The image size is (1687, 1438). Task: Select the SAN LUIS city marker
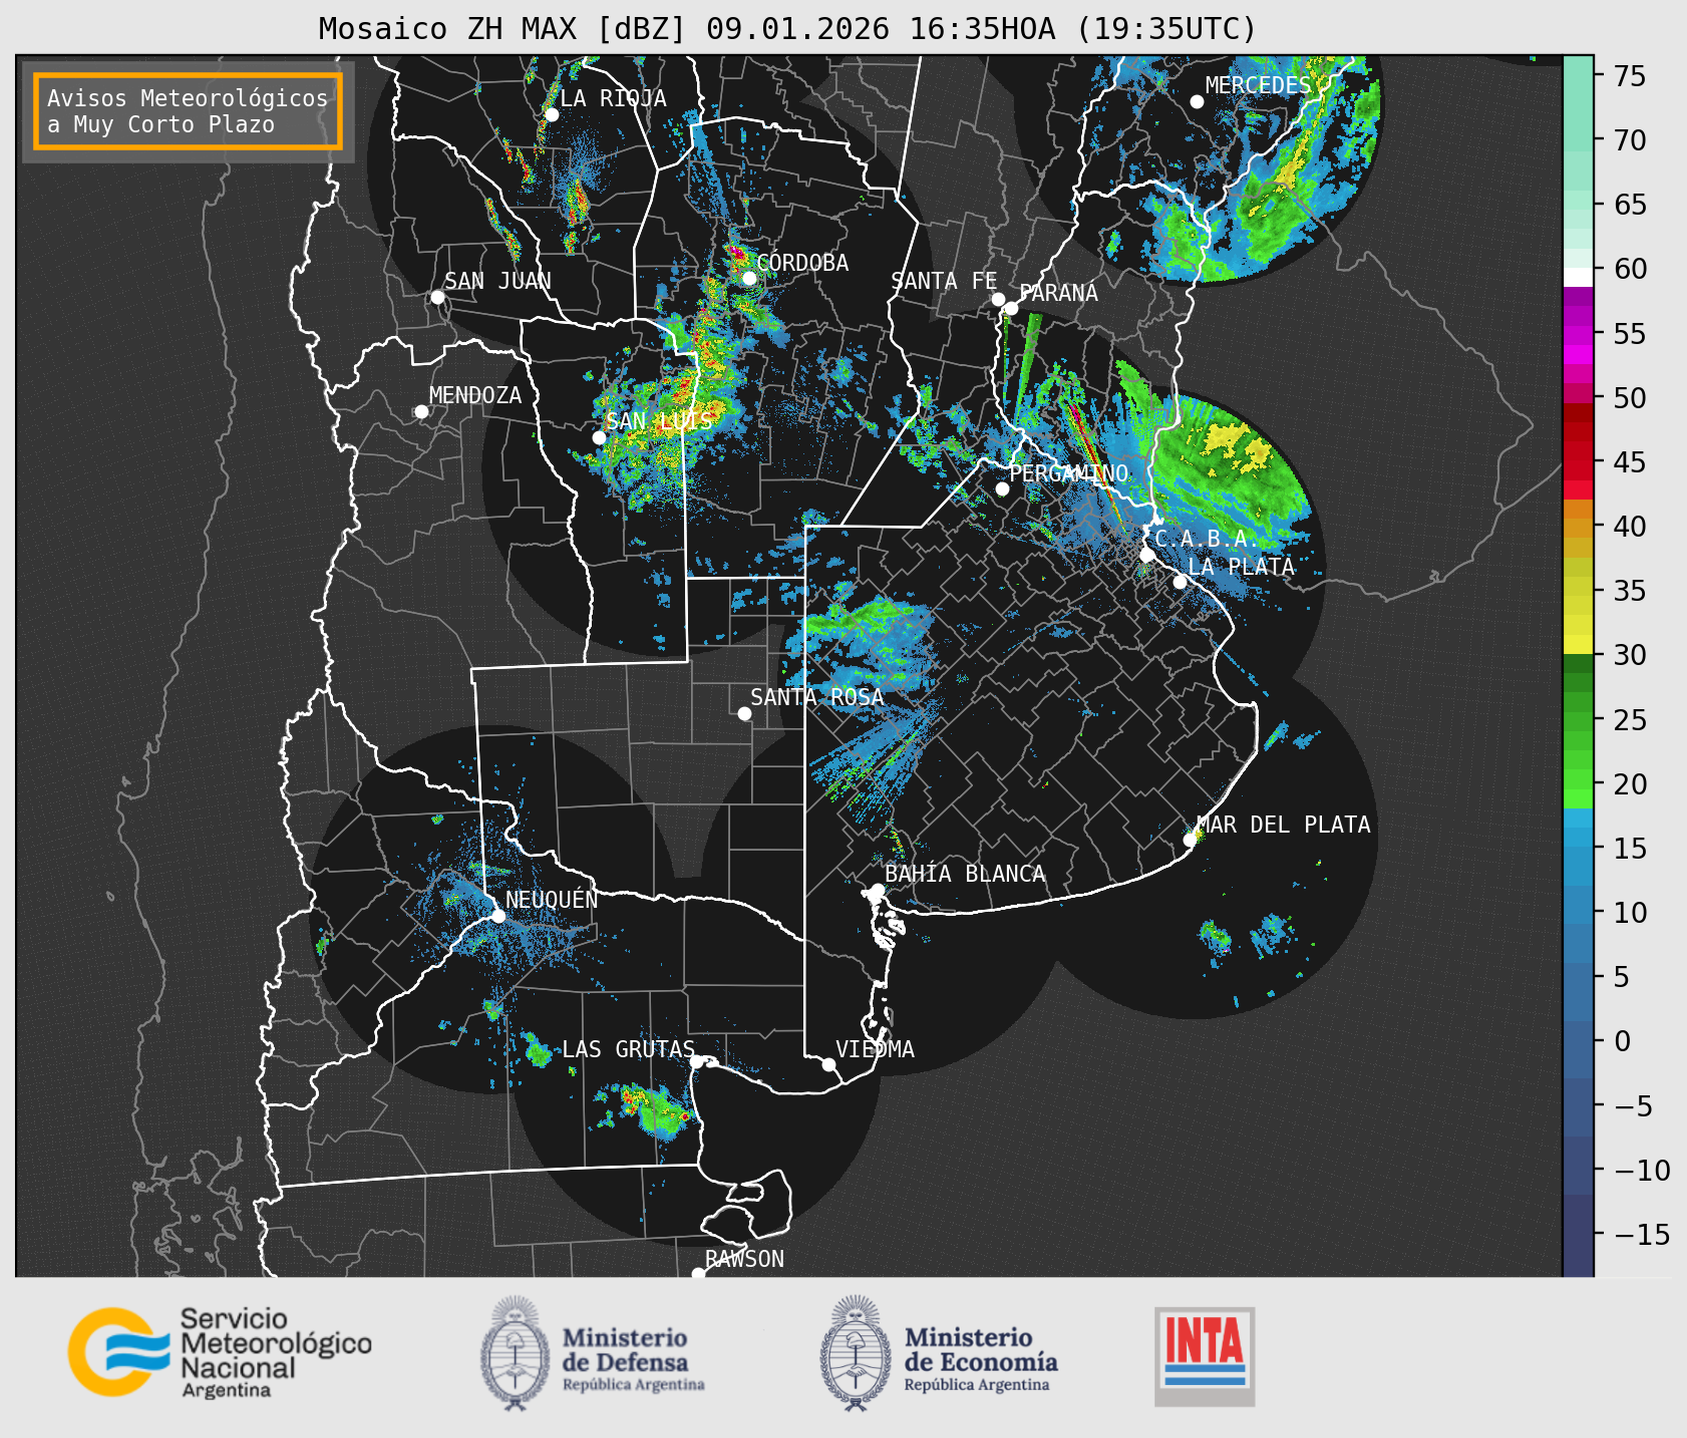click(x=599, y=438)
